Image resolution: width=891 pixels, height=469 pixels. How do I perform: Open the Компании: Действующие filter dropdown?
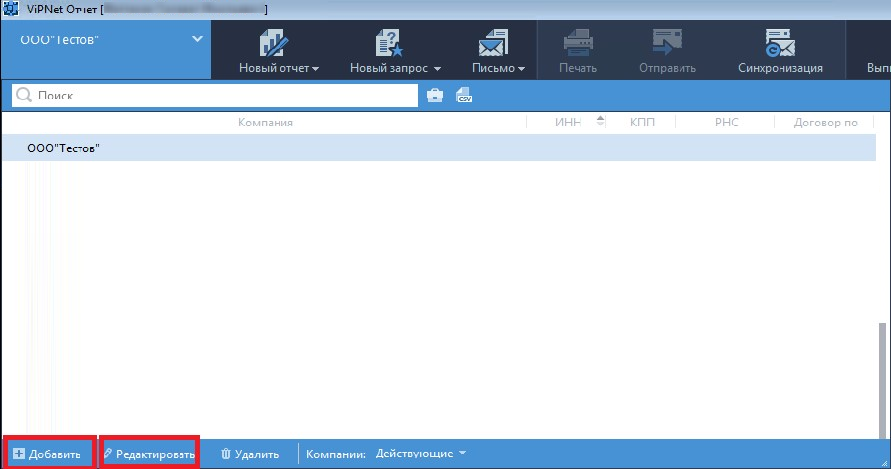[x=420, y=453]
